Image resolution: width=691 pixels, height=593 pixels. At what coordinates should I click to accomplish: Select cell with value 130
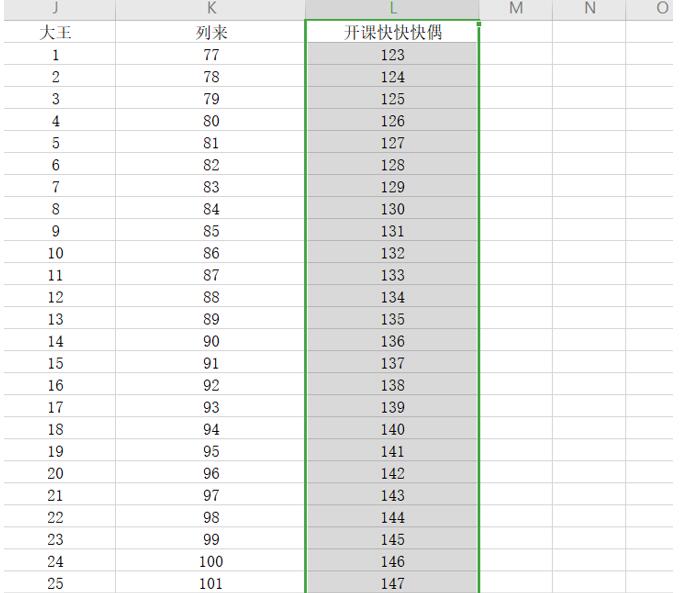tap(392, 209)
